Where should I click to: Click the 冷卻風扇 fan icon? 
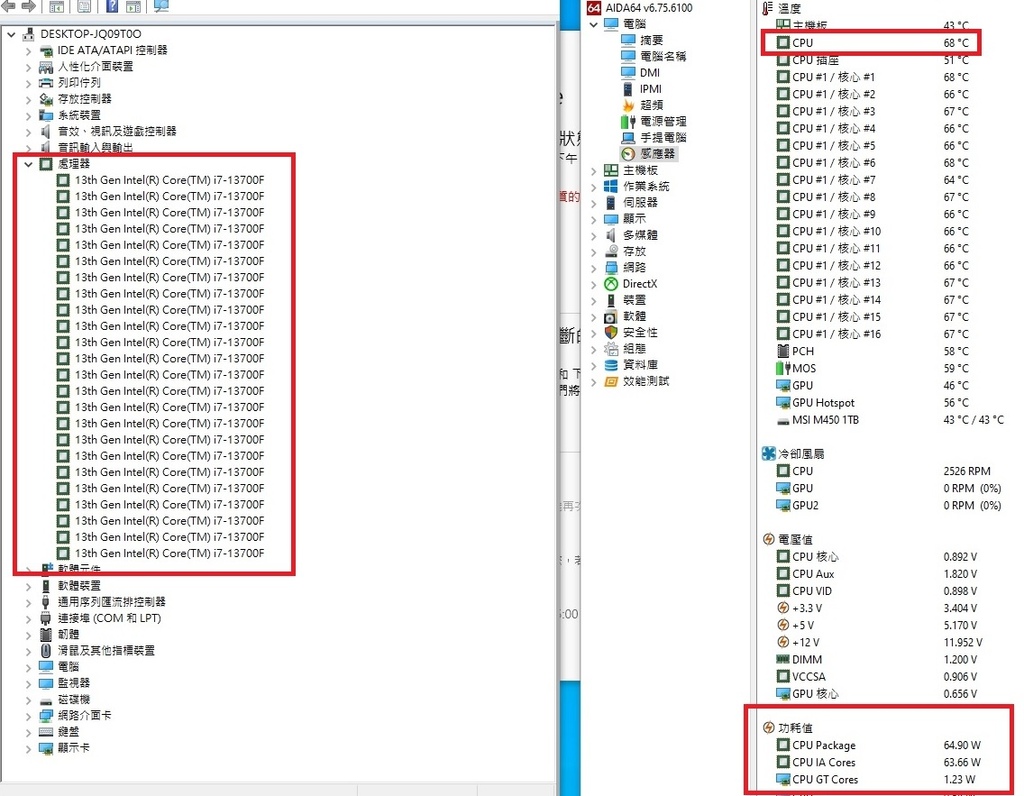[769, 454]
